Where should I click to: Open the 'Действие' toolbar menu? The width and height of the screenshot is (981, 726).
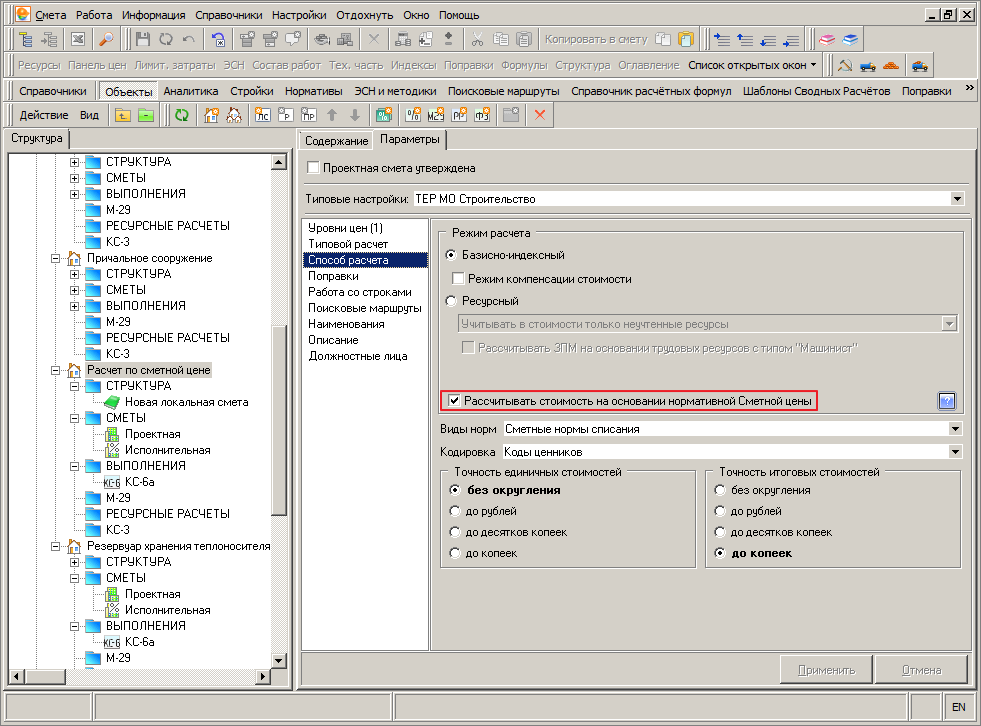coord(44,115)
